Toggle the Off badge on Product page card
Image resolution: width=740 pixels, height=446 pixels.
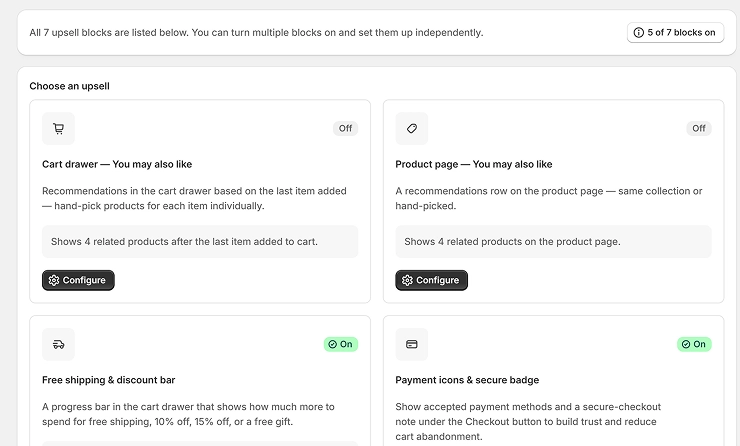pos(699,128)
